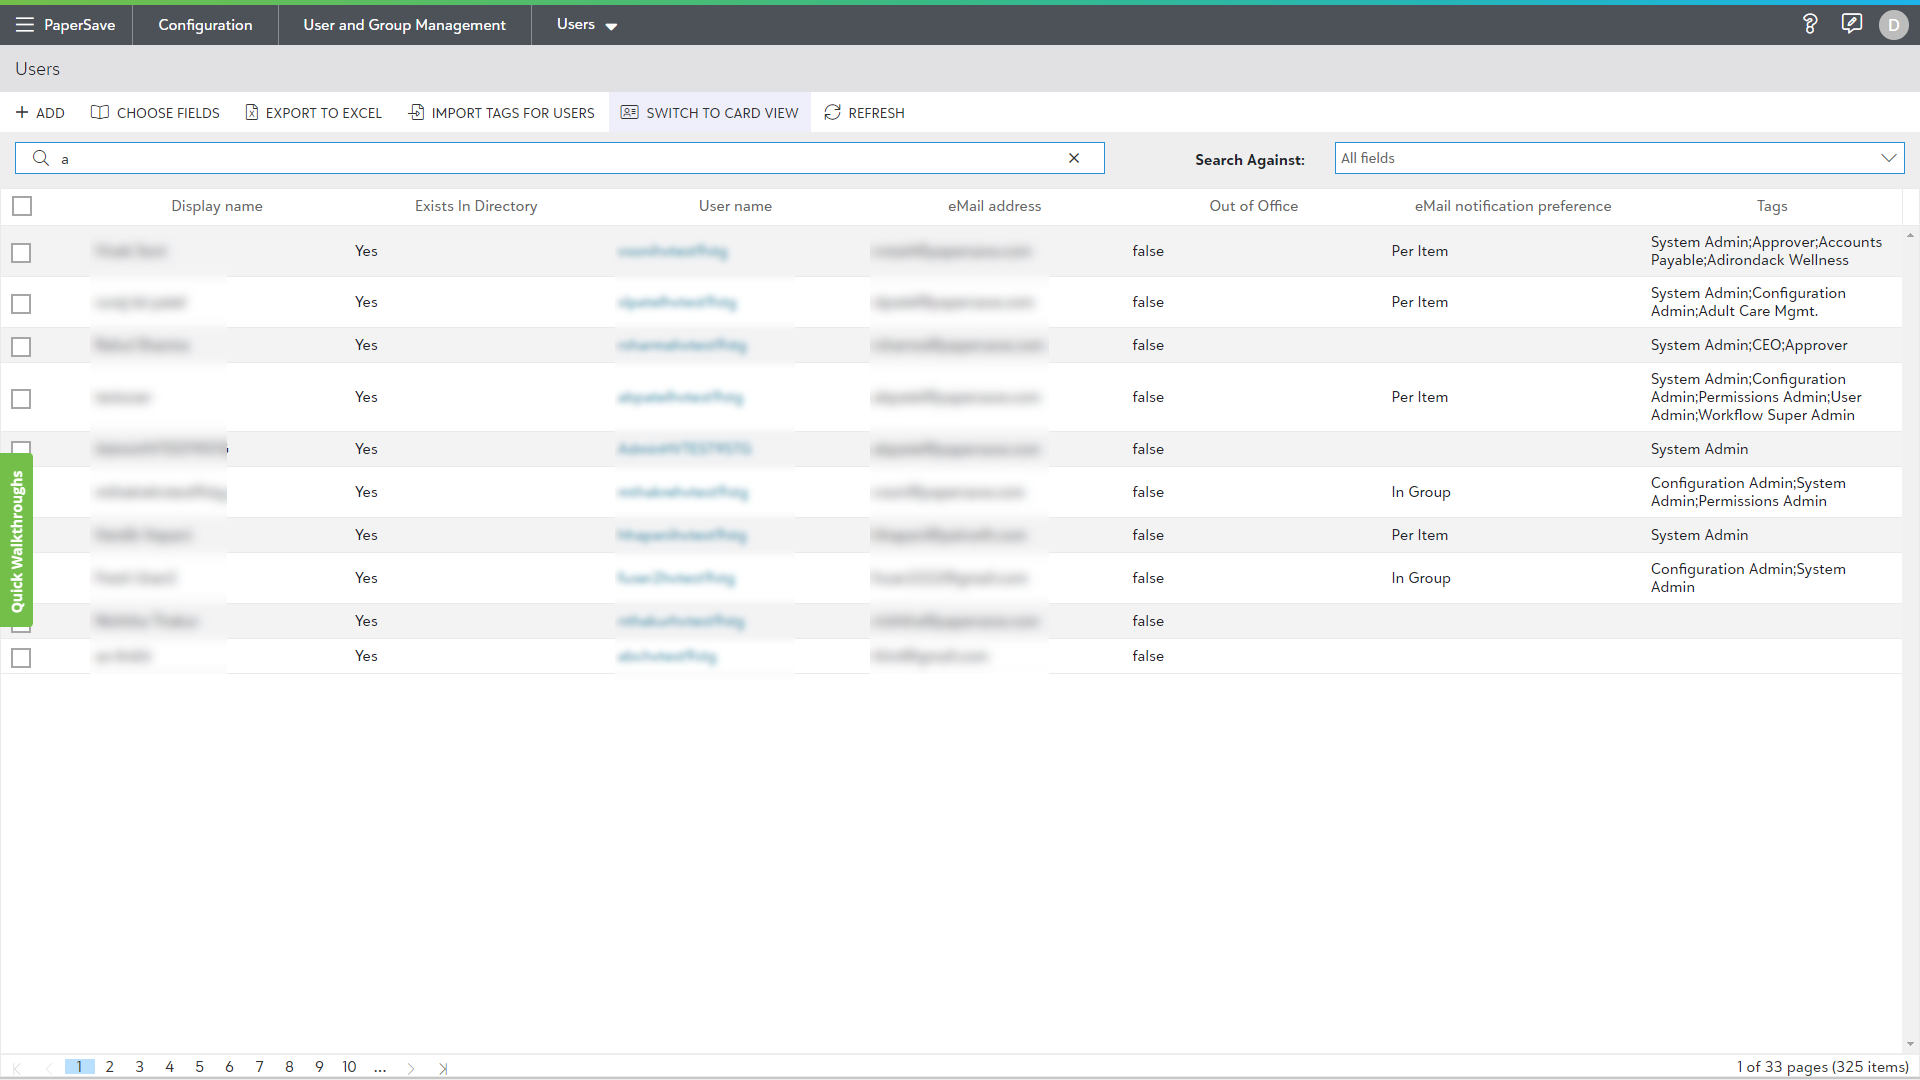Viewport: 1920px width, 1080px height.
Task: Go to last page arrow icon
Action: (443, 1068)
